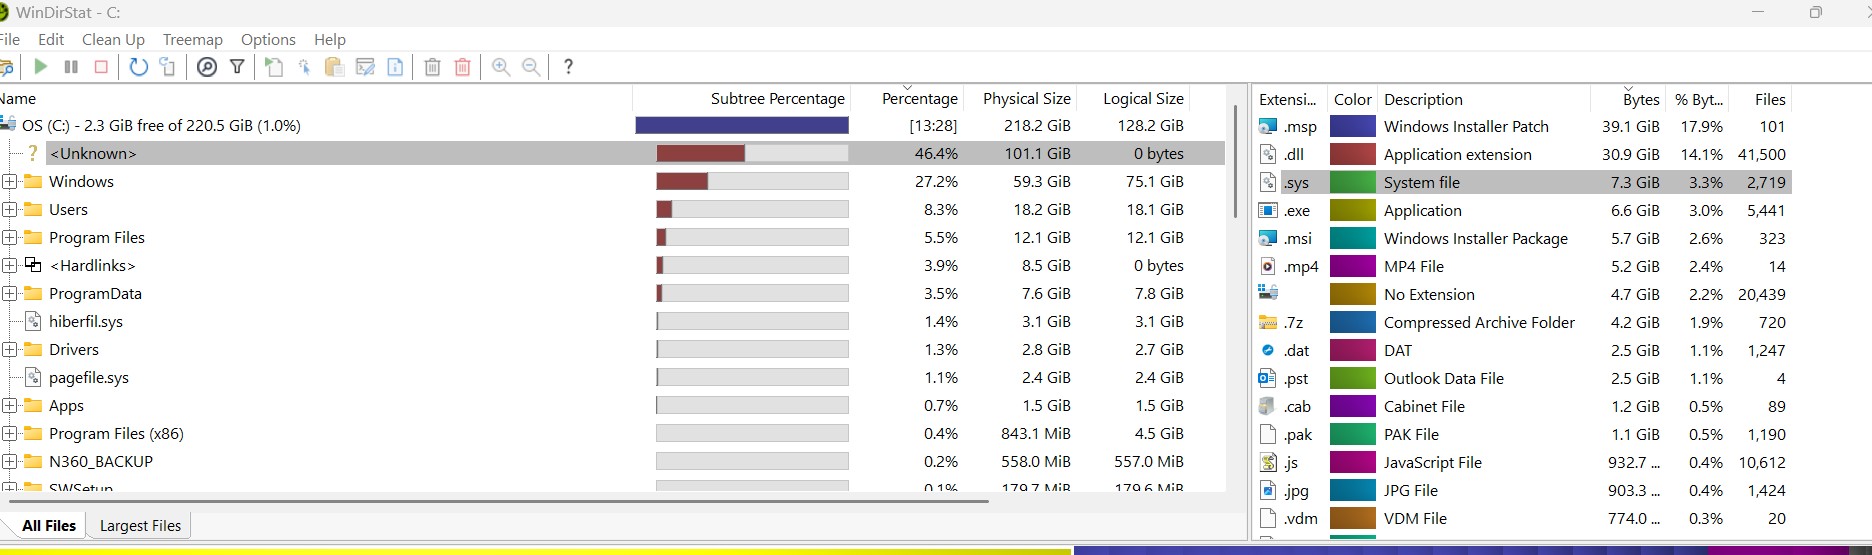Click the red trash Delete permanently icon
This screenshot has width=1872, height=555.
[462, 67]
